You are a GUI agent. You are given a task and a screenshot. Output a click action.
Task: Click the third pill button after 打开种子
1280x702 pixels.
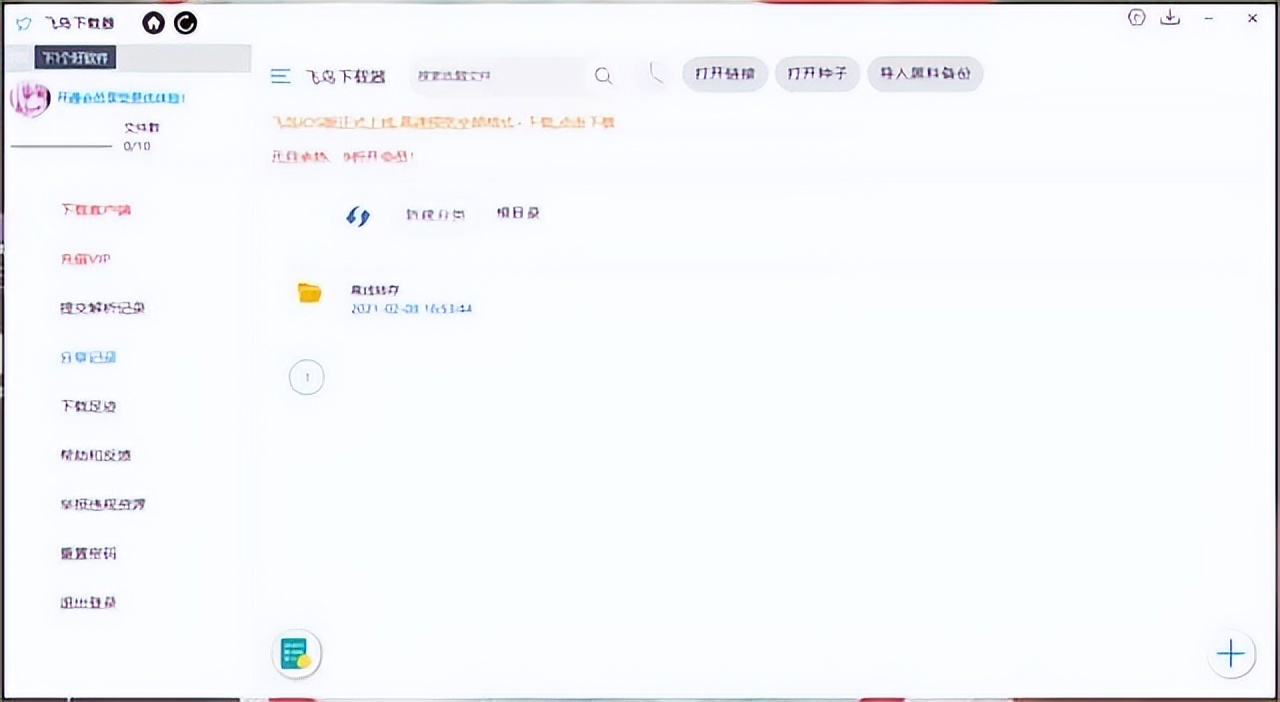point(925,74)
